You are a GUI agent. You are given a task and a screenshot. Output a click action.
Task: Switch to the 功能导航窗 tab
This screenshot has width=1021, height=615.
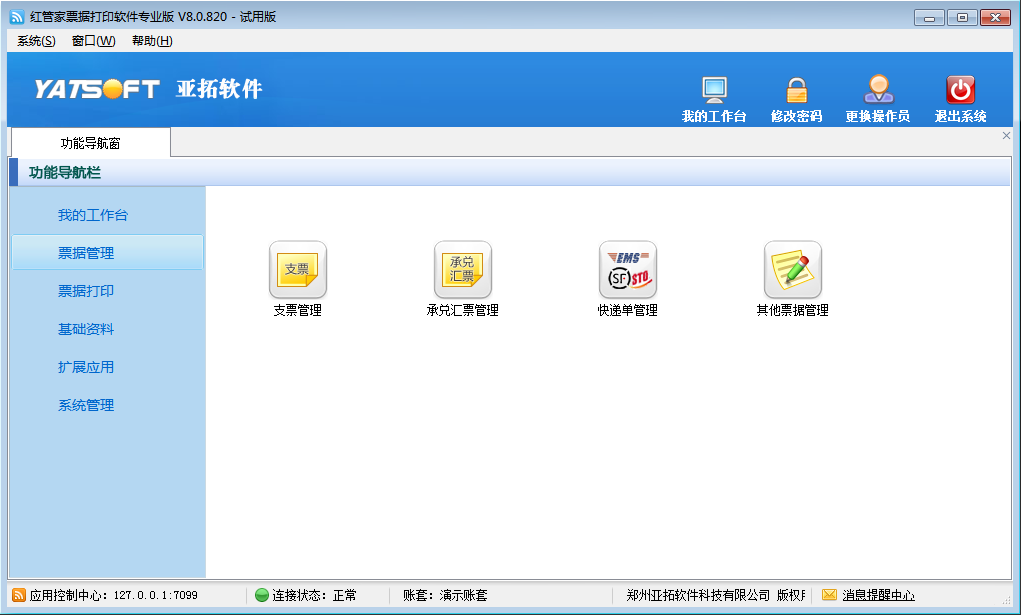90,143
